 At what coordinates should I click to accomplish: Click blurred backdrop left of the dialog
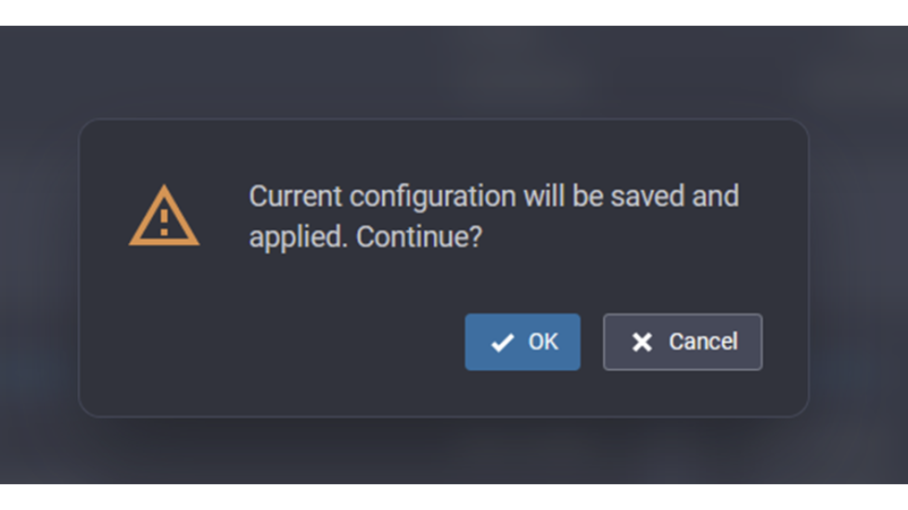pyautogui.click(x=38, y=266)
